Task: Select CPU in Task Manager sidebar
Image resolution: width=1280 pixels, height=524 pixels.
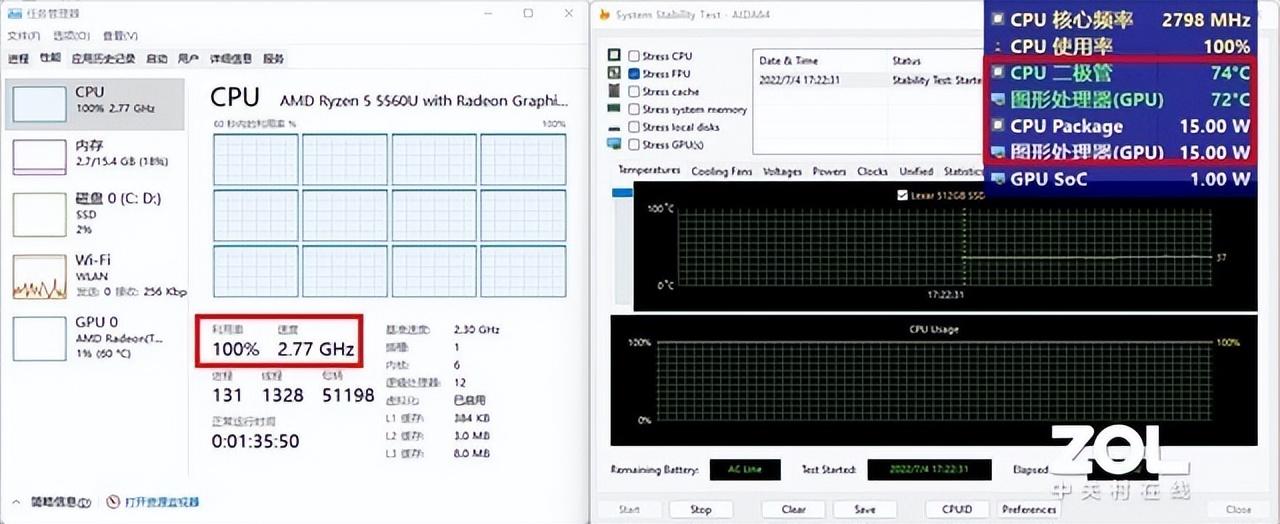Action: pyautogui.click(x=95, y=103)
